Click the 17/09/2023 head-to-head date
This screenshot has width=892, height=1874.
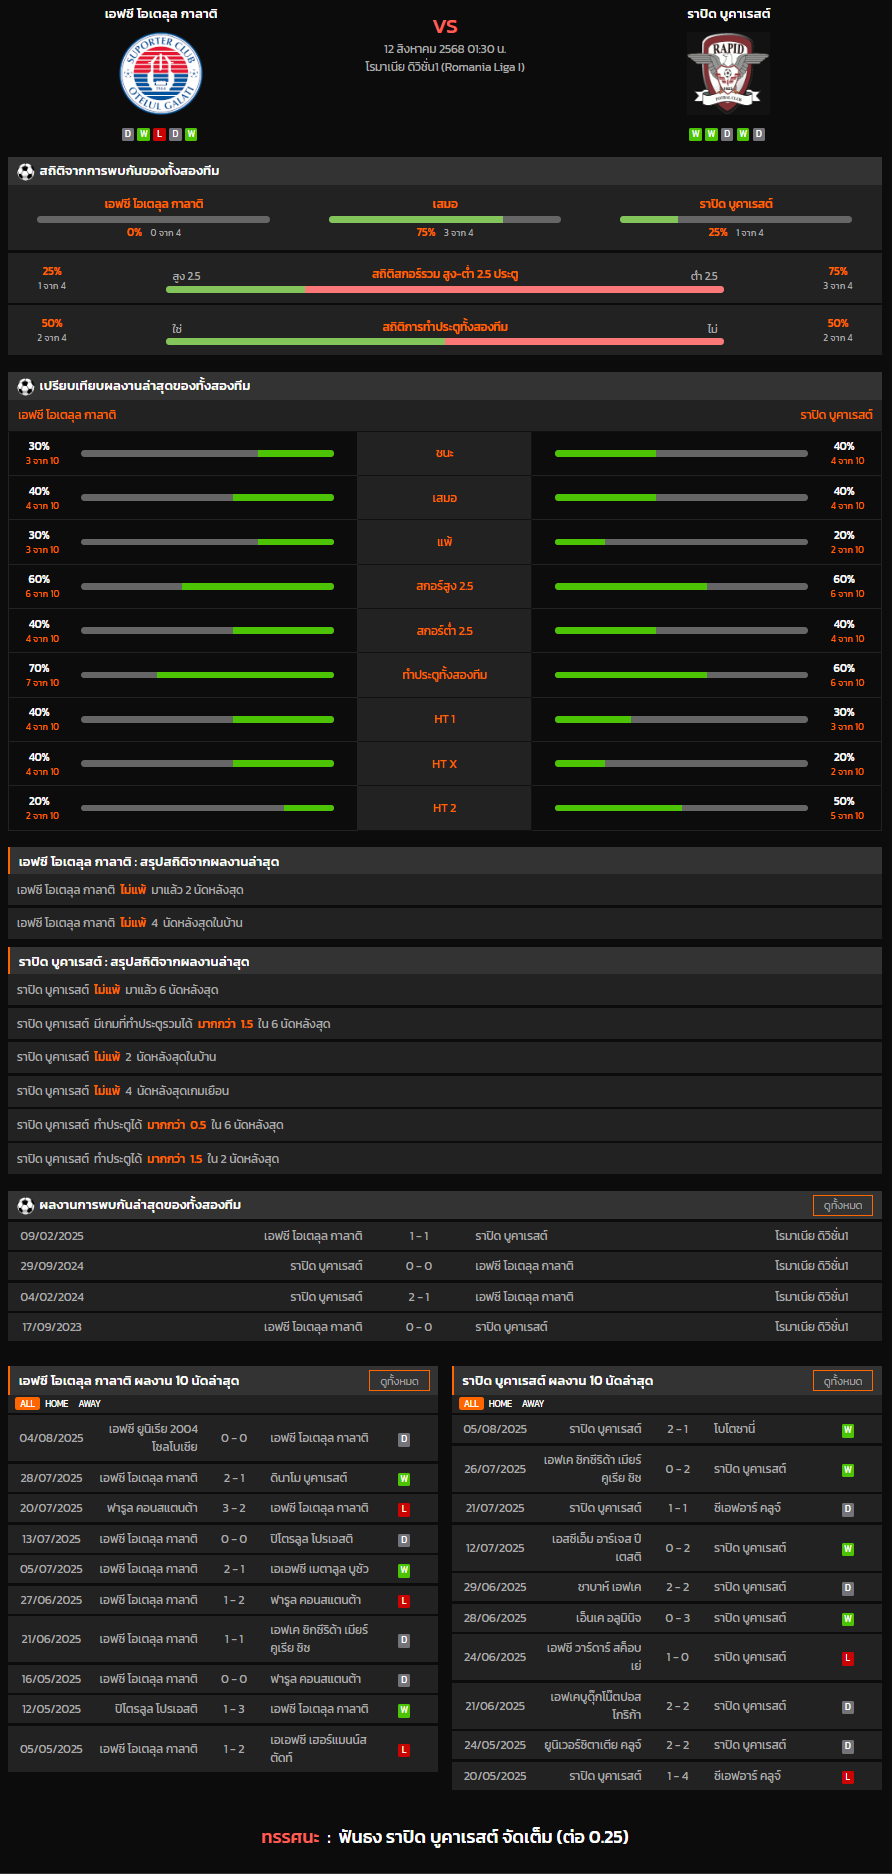(x=52, y=1327)
